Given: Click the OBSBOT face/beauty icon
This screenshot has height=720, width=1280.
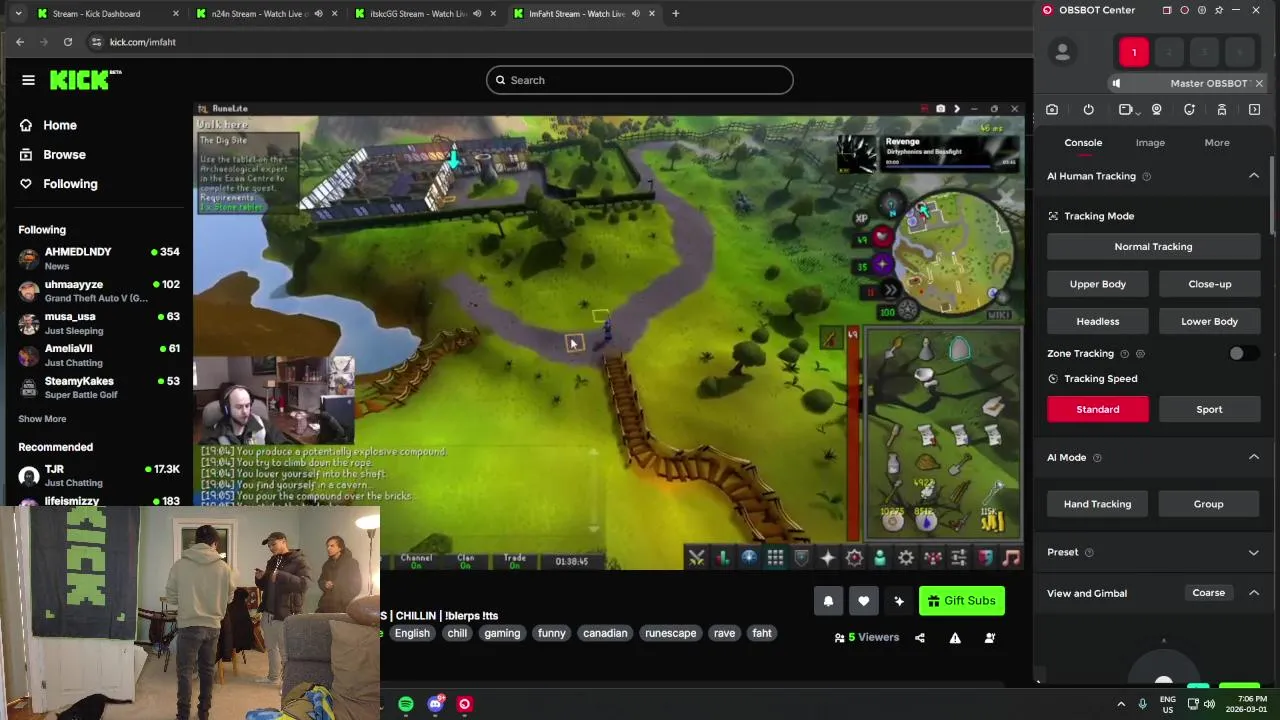Looking at the screenshot, I should pos(1189,110).
